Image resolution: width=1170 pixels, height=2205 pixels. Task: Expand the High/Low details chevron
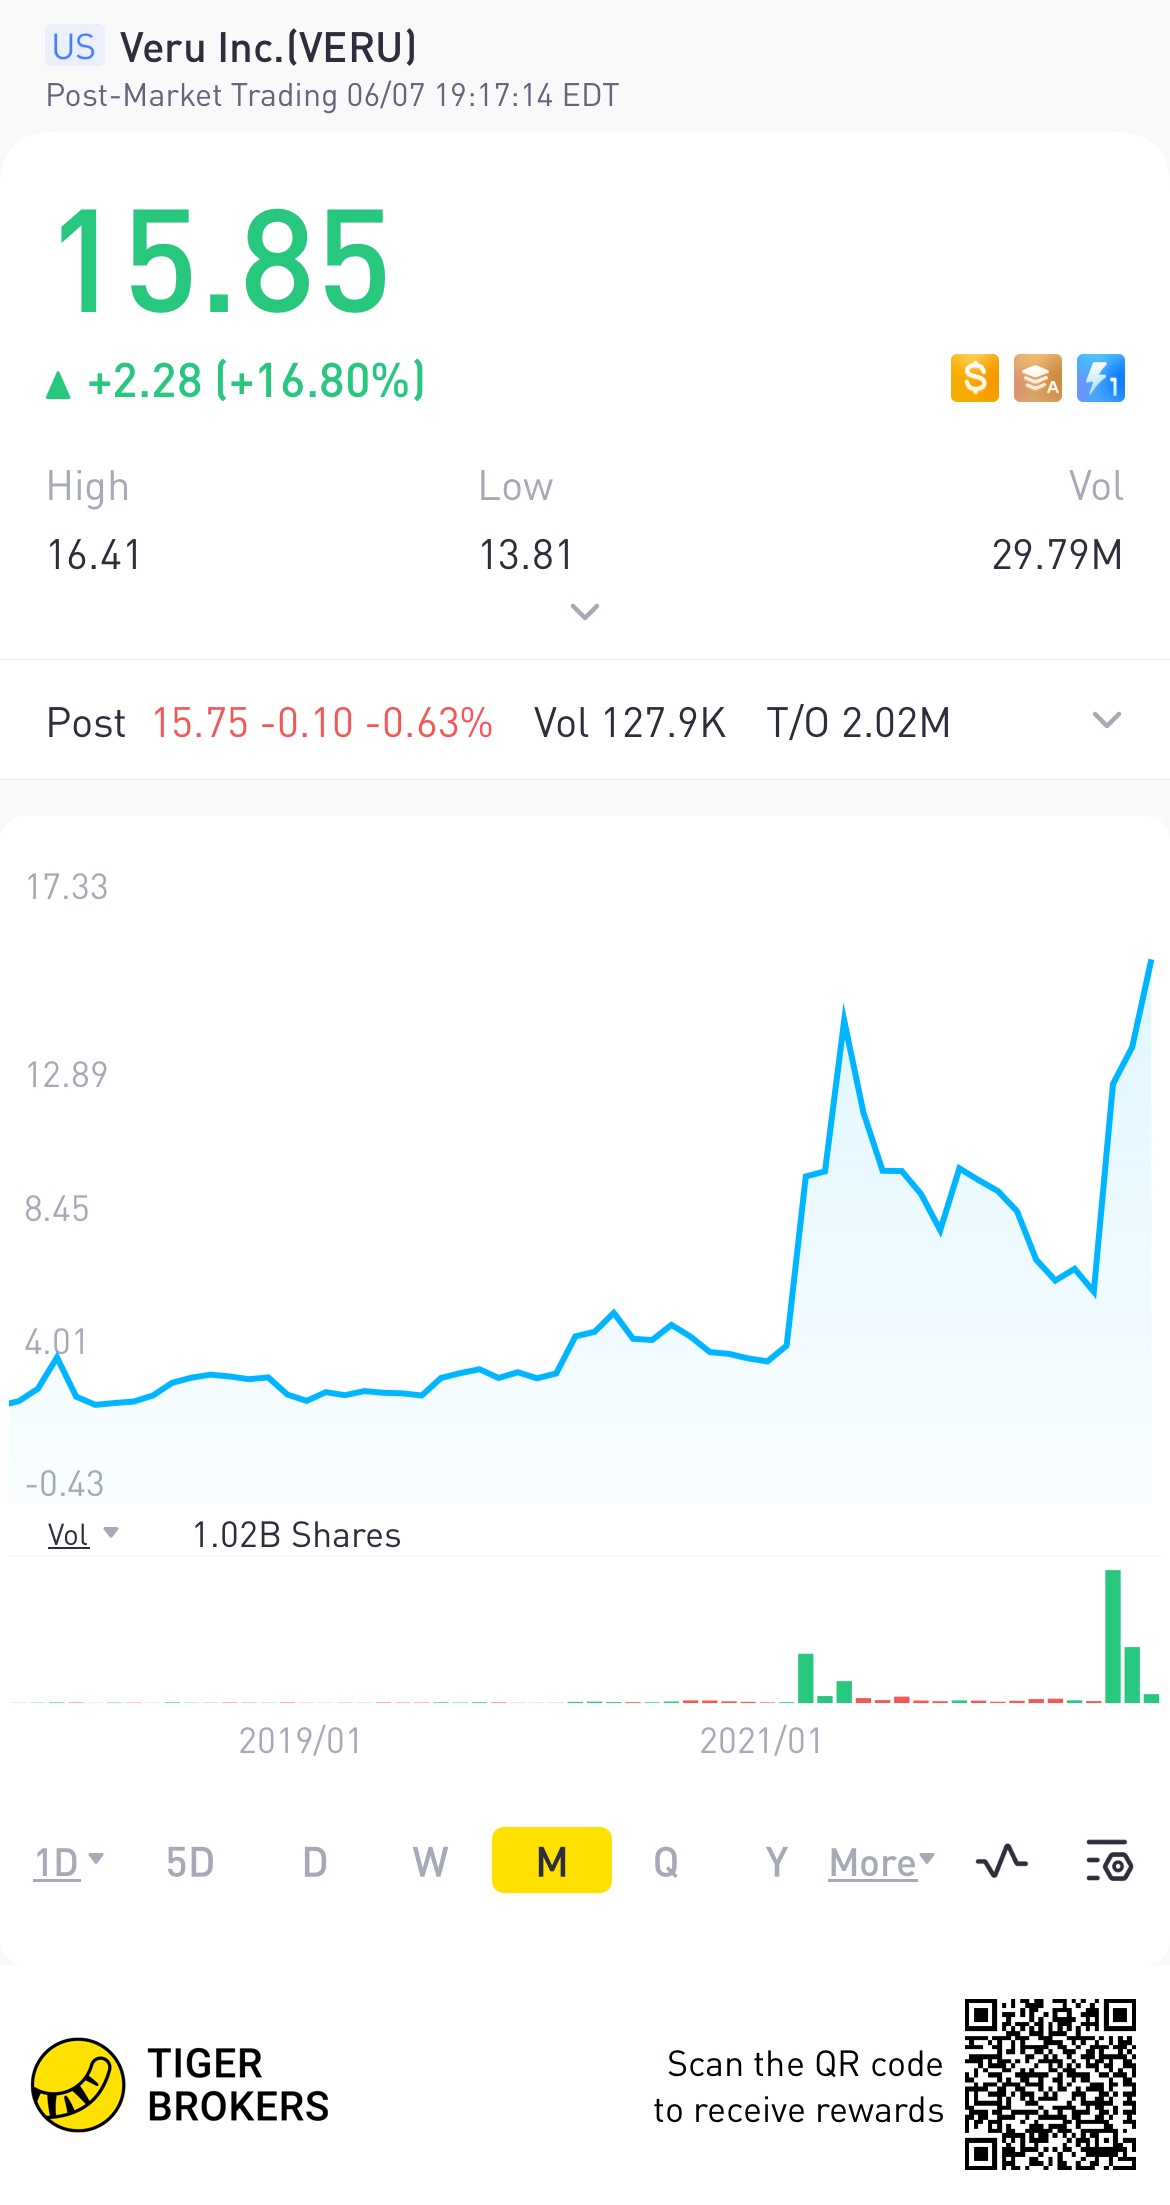tap(584, 611)
